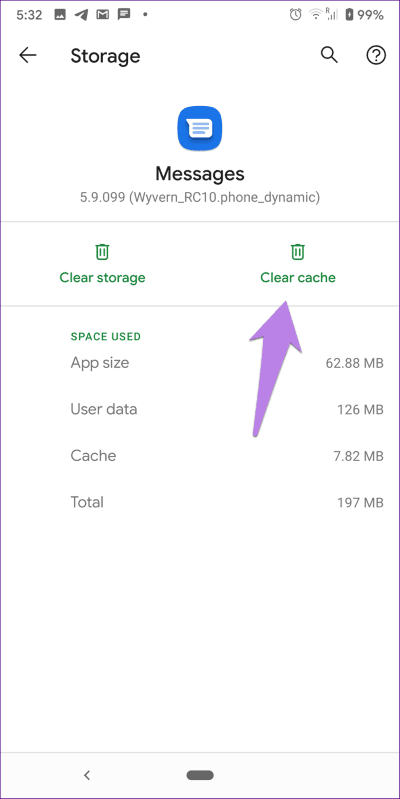Image resolution: width=400 pixels, height=799 pixels.
Task: Tap the home pill in navigation bar
Action: point(200,775)
